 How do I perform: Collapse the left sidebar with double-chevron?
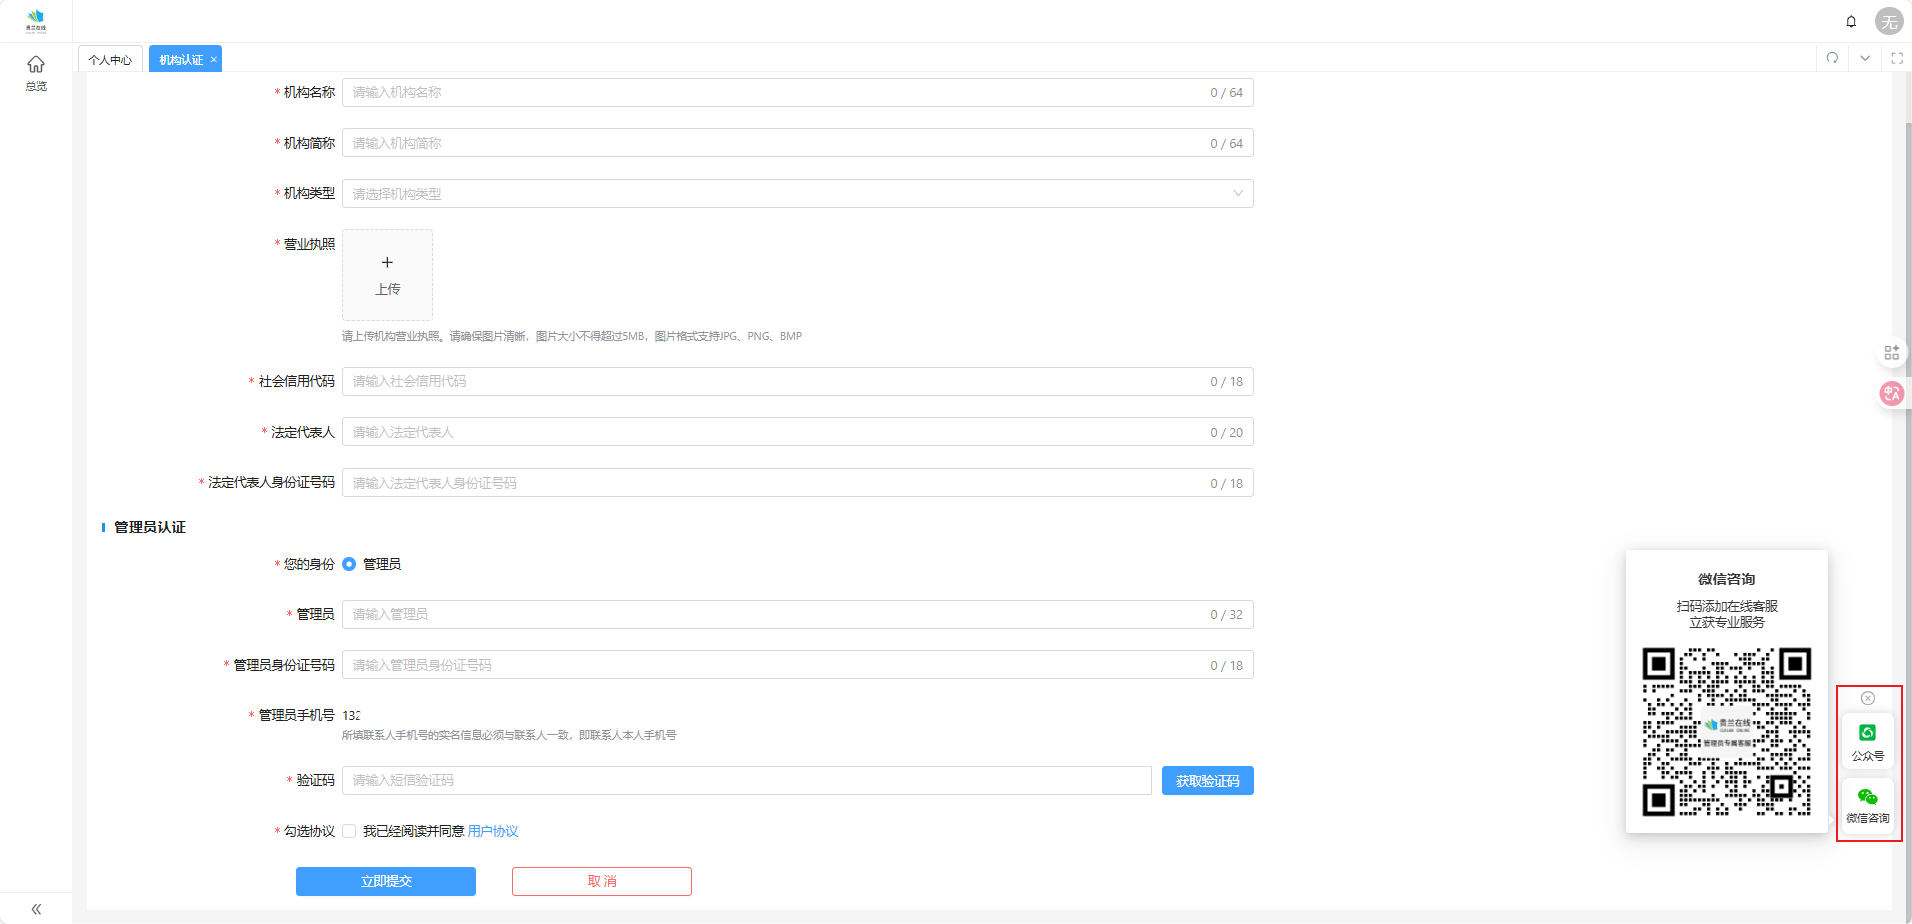(x=36, y=909)
